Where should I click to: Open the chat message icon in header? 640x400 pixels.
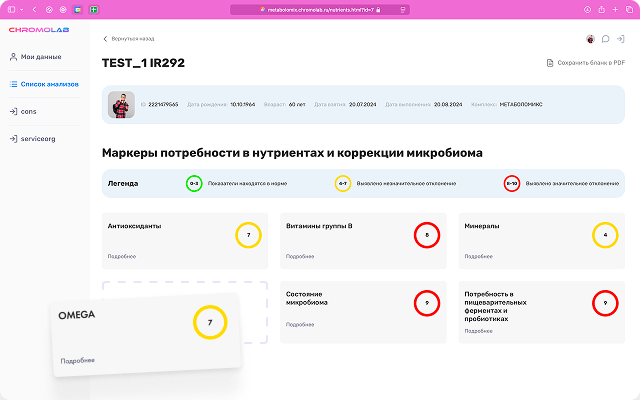[x=606, y=39]
